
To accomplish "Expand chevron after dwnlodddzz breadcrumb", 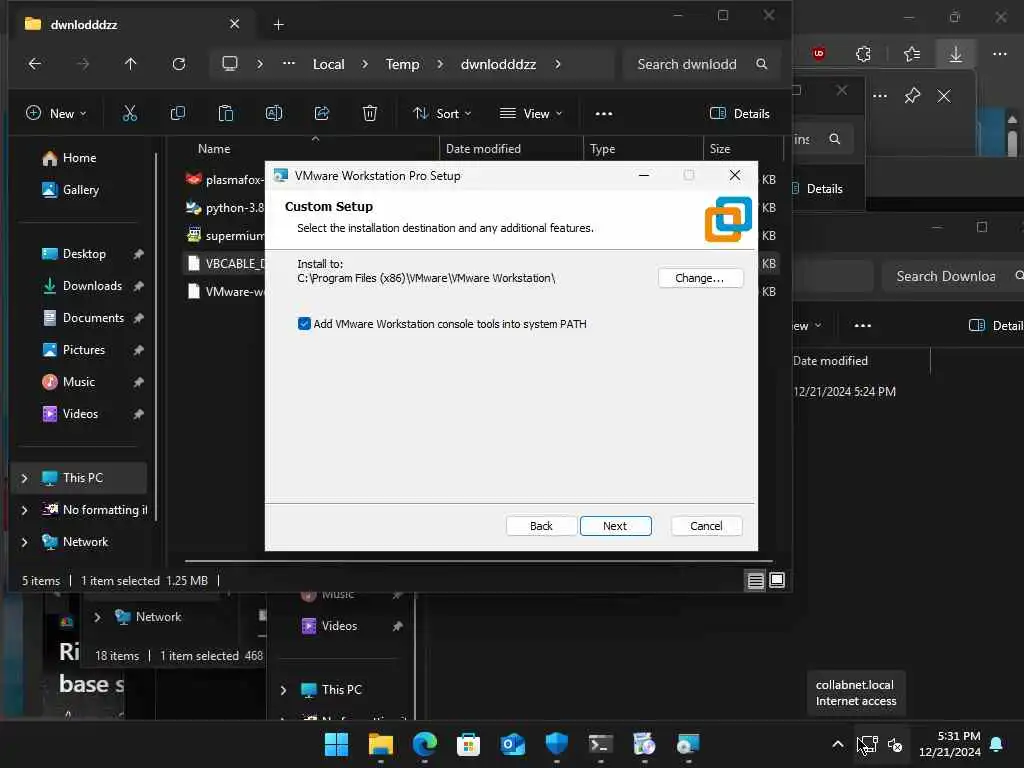I will click(x=558, y=64).
